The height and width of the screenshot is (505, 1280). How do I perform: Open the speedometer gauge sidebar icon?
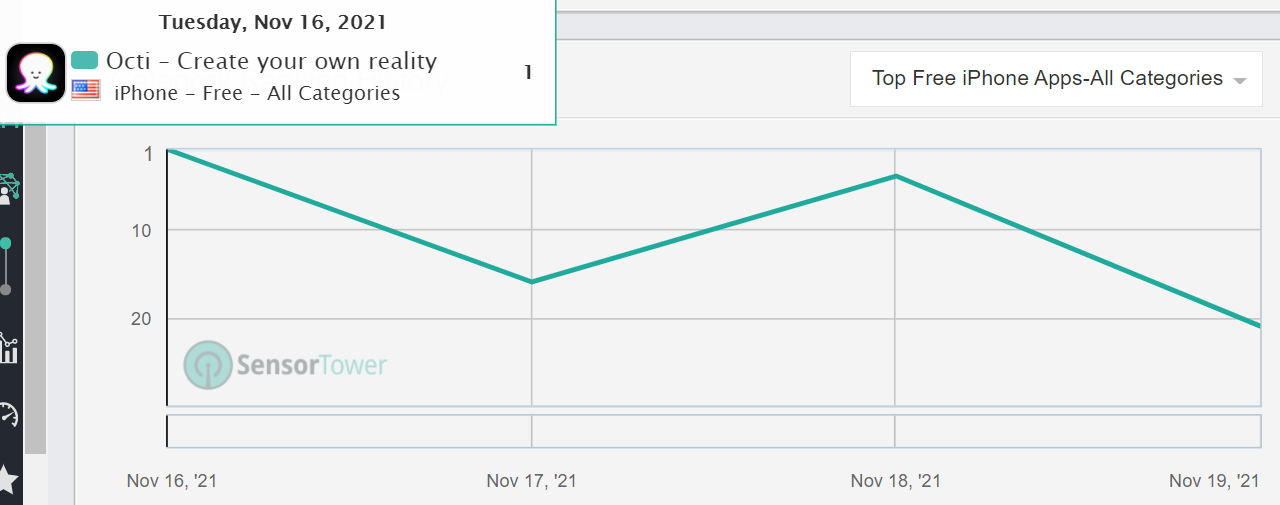9,414
